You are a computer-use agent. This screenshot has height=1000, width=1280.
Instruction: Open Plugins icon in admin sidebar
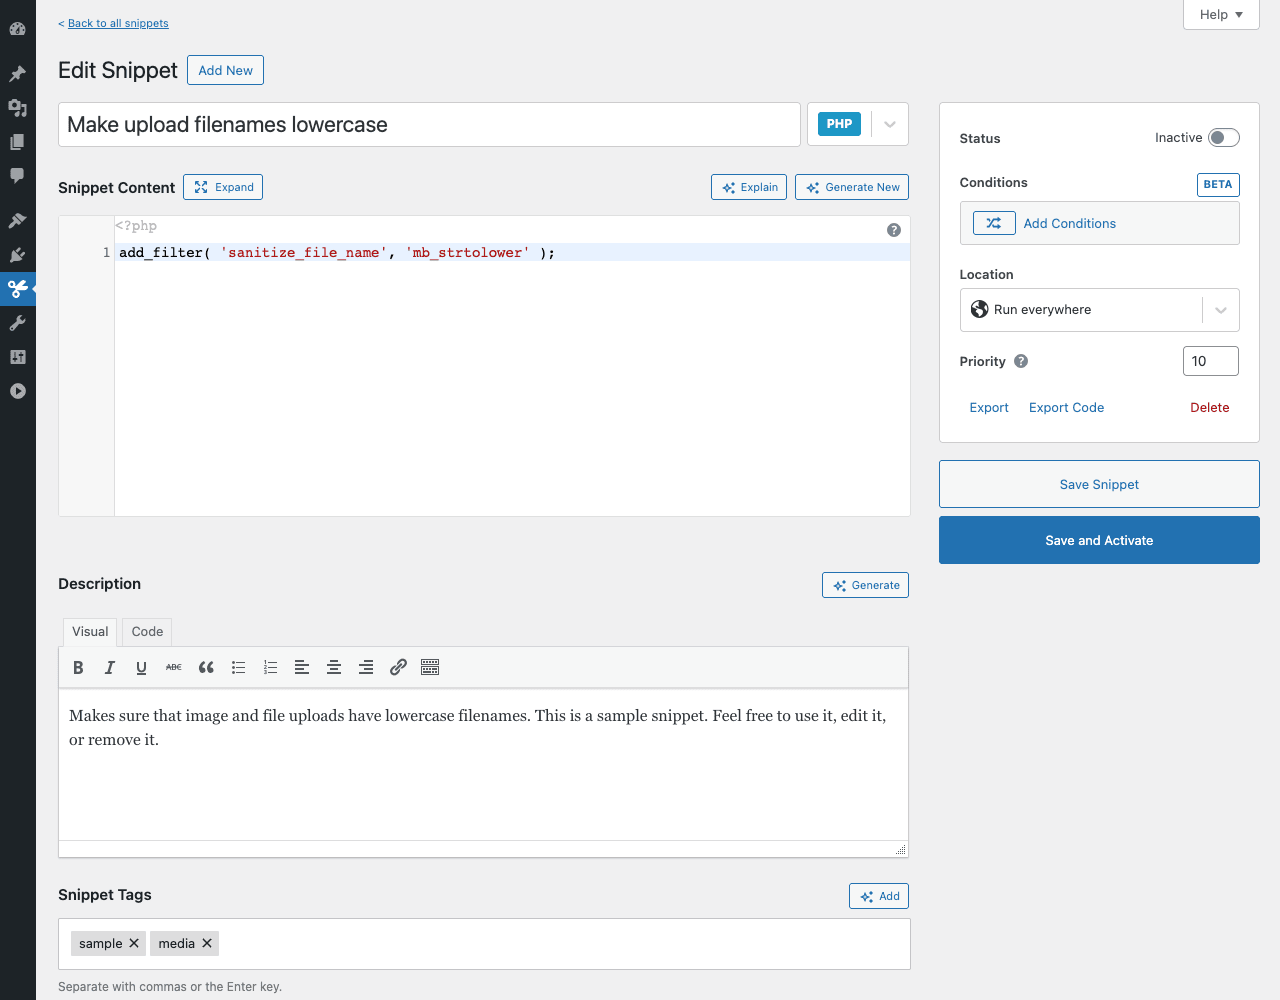click(17, 255)
